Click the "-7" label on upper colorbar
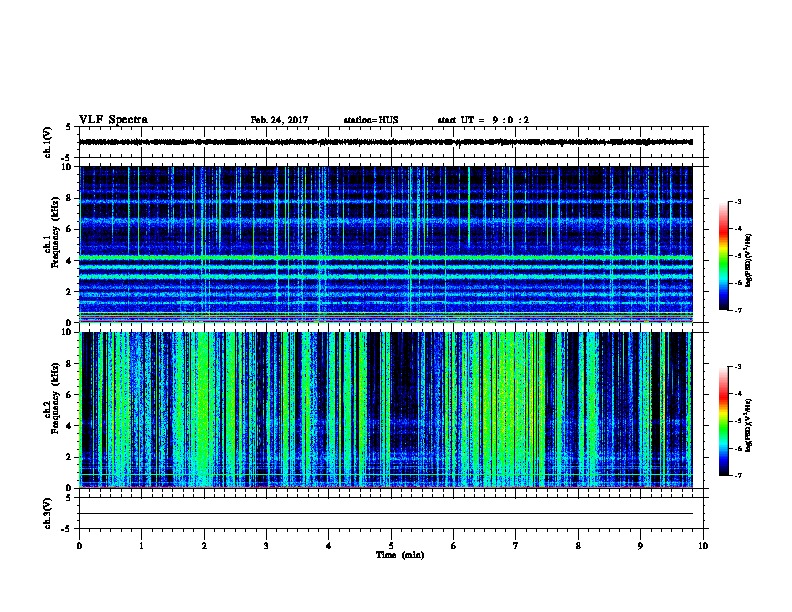This screenshot has height=612, width=792. 737,310
